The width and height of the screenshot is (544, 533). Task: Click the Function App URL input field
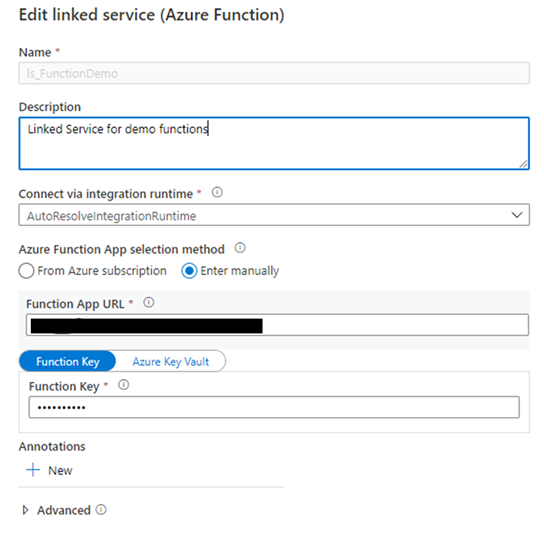[277, 325]
